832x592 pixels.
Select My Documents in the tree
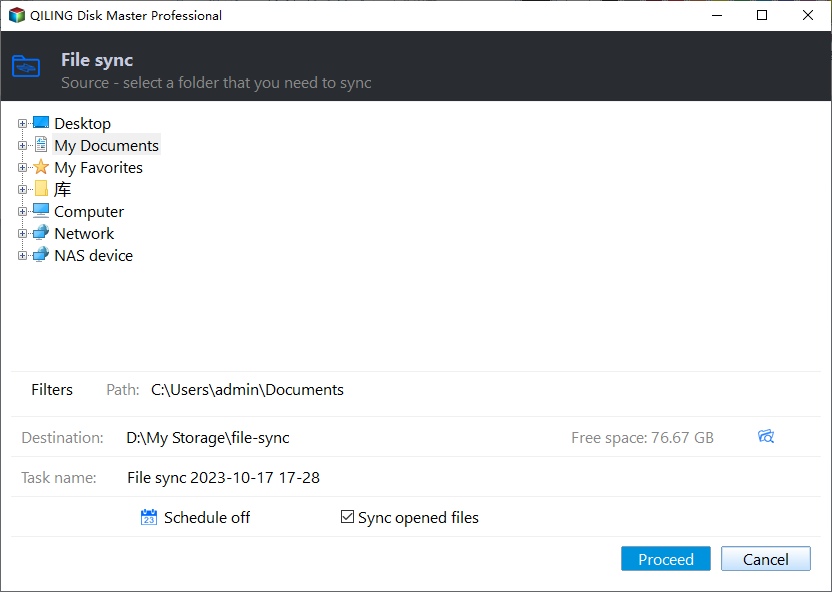107,145
